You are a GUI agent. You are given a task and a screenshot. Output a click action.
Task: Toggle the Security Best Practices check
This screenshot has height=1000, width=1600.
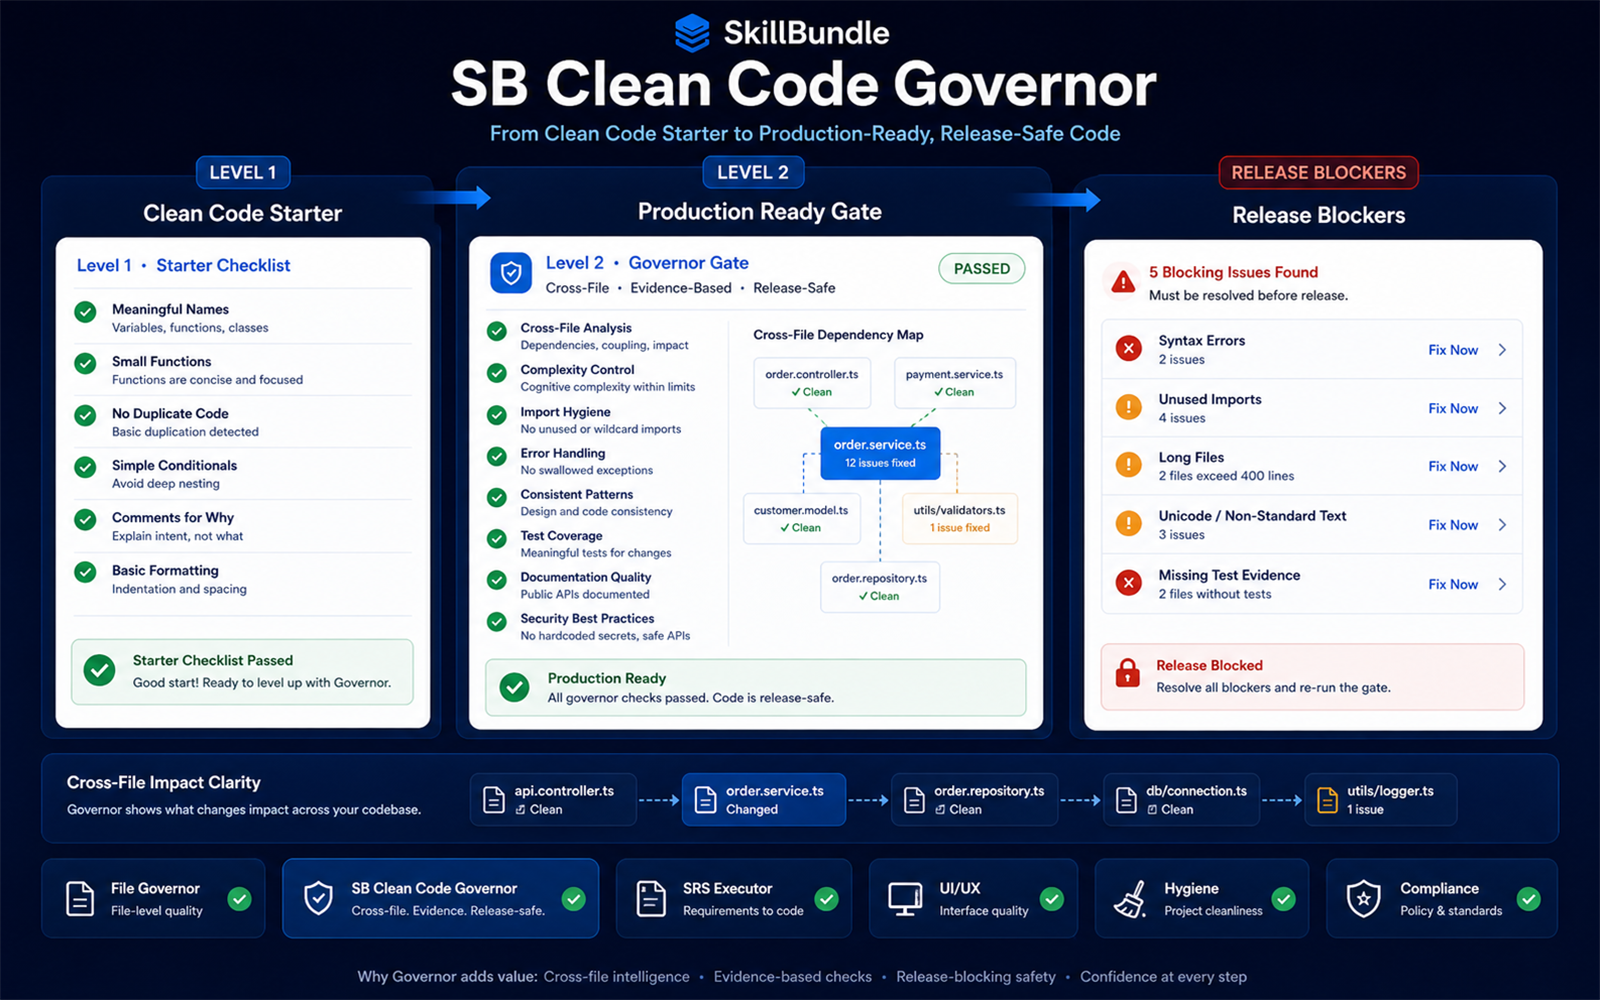pos(496,621)
